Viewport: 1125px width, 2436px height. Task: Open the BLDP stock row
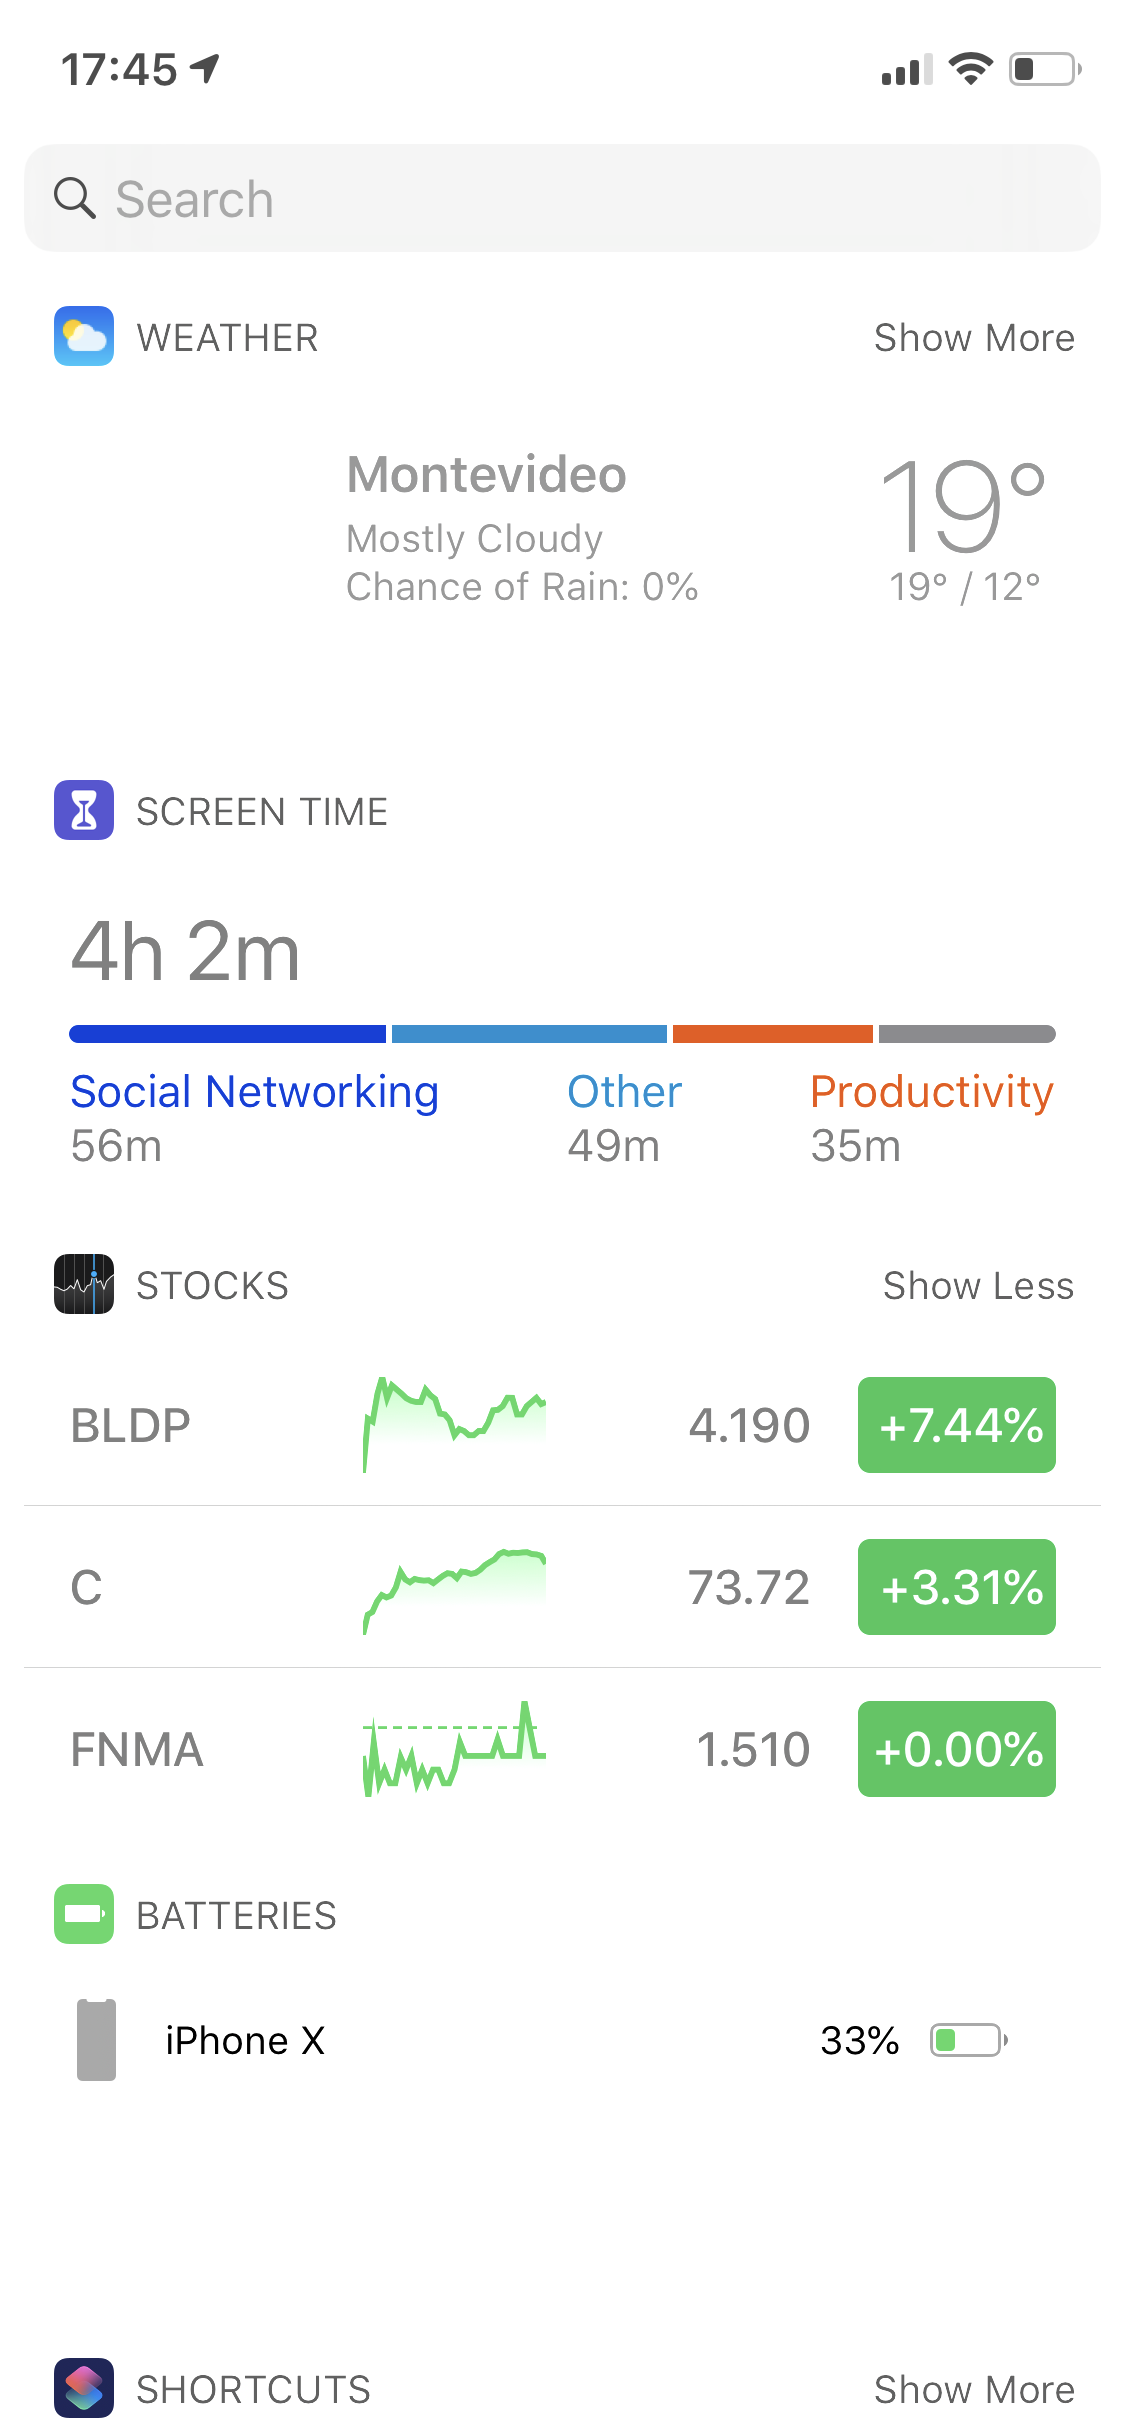tap(130, 1425)
